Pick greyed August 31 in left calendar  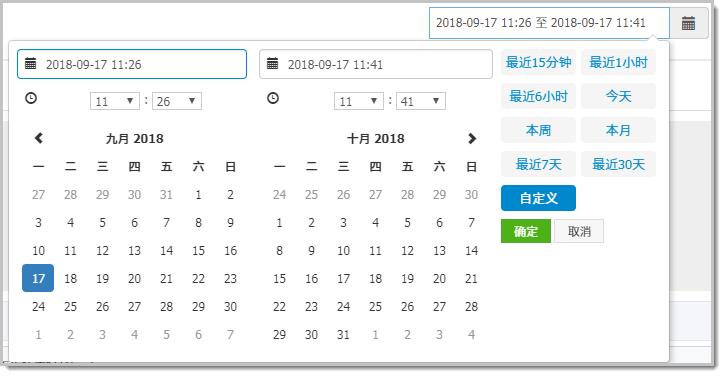point(166,194)
